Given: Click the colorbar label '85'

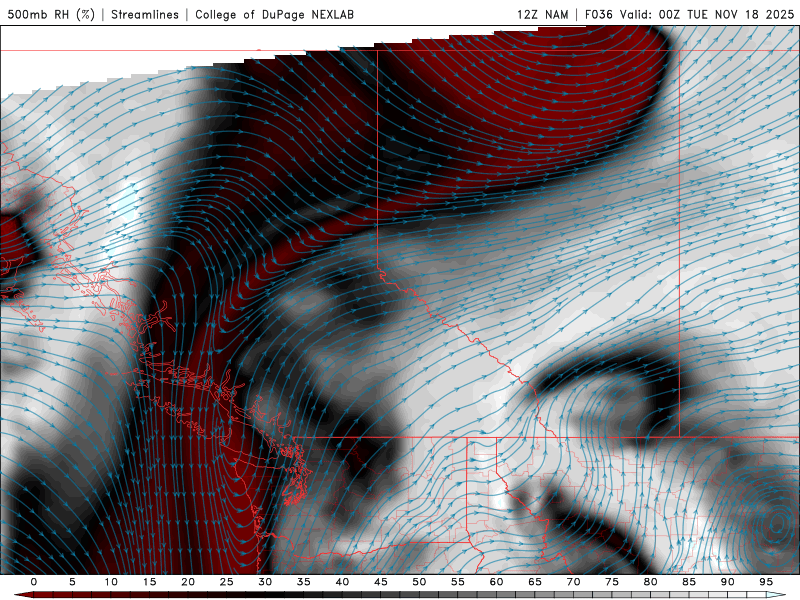Looking at the screenshot, I should pyautogui.click(x=689, y=582).
